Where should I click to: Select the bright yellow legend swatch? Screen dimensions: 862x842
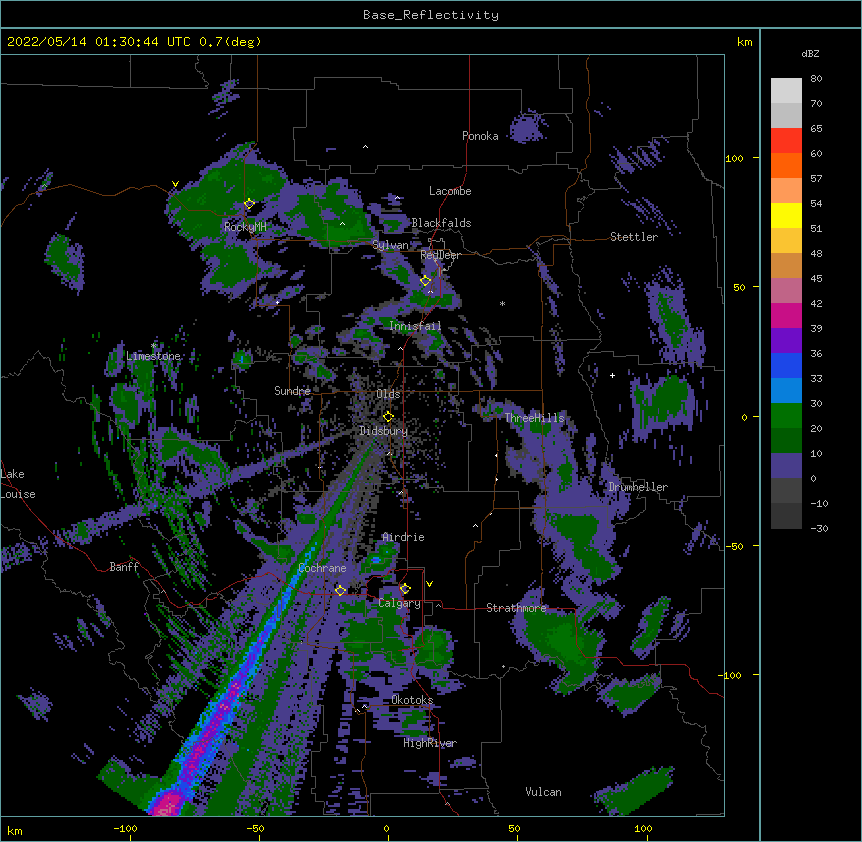(x=786, y=215)
